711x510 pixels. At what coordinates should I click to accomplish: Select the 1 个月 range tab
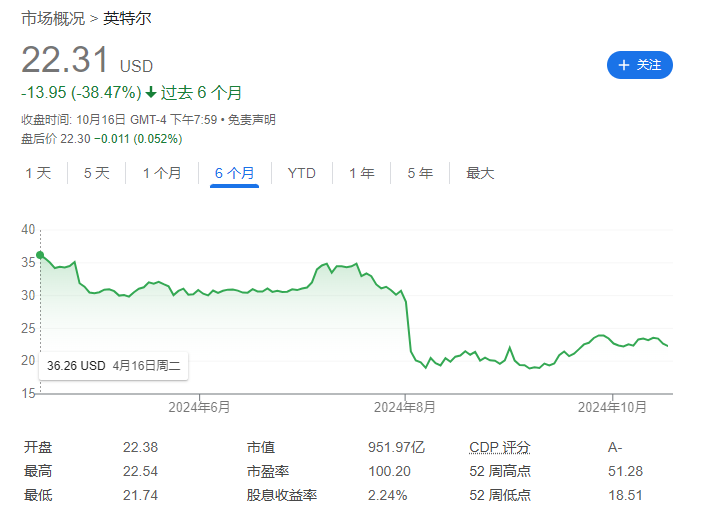162,173
